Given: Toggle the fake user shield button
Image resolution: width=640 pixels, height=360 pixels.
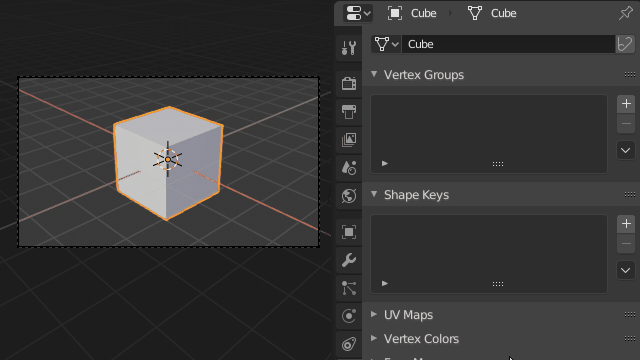Looking at the screenshot, I should point(625,44).
